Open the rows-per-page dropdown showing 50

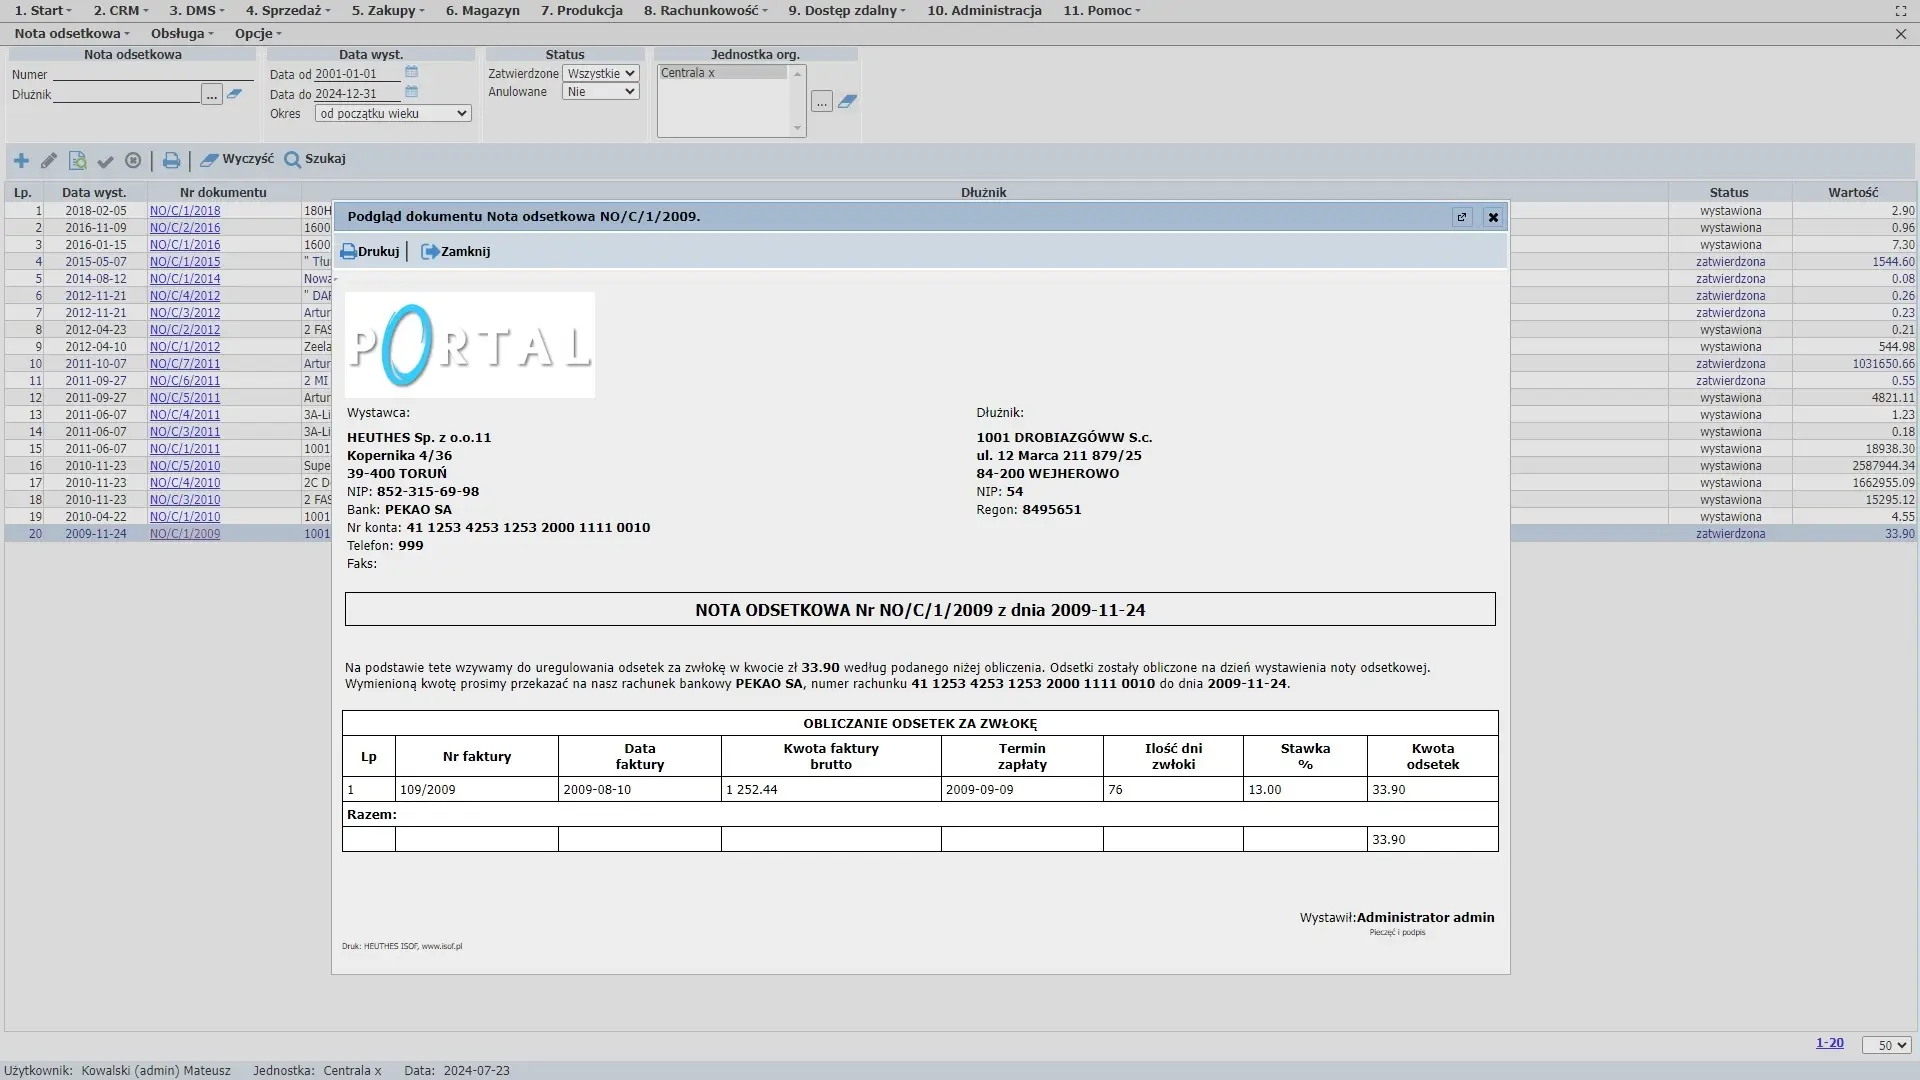tap(1885, 1045)
